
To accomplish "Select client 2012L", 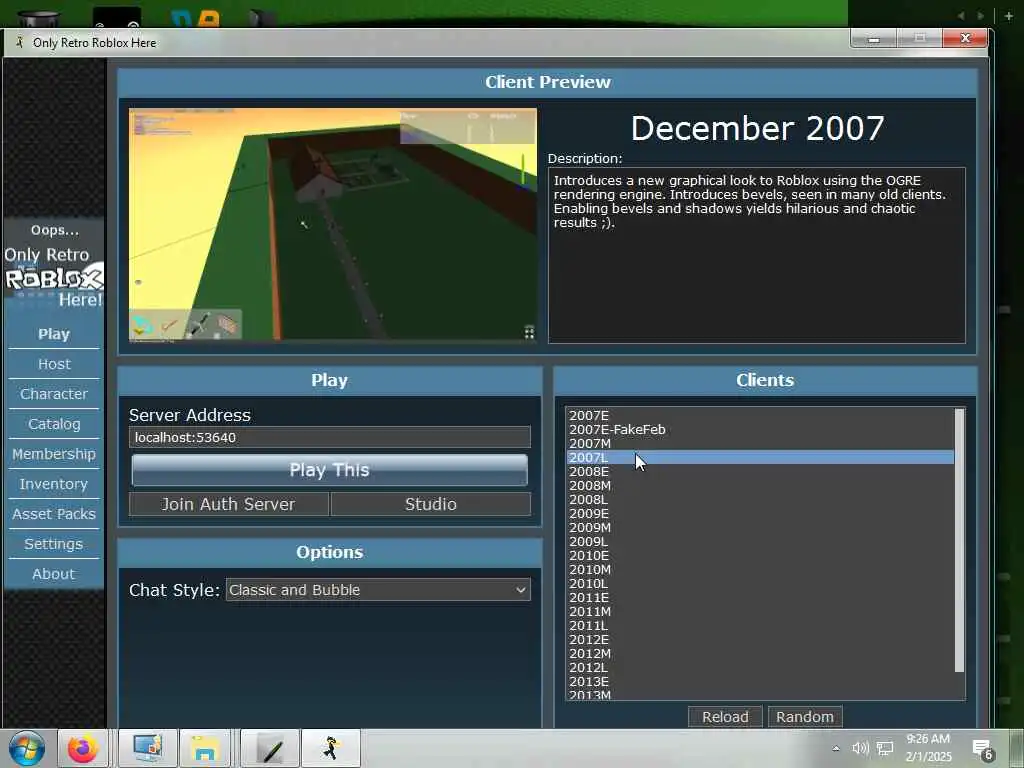I will pos(760,667).
